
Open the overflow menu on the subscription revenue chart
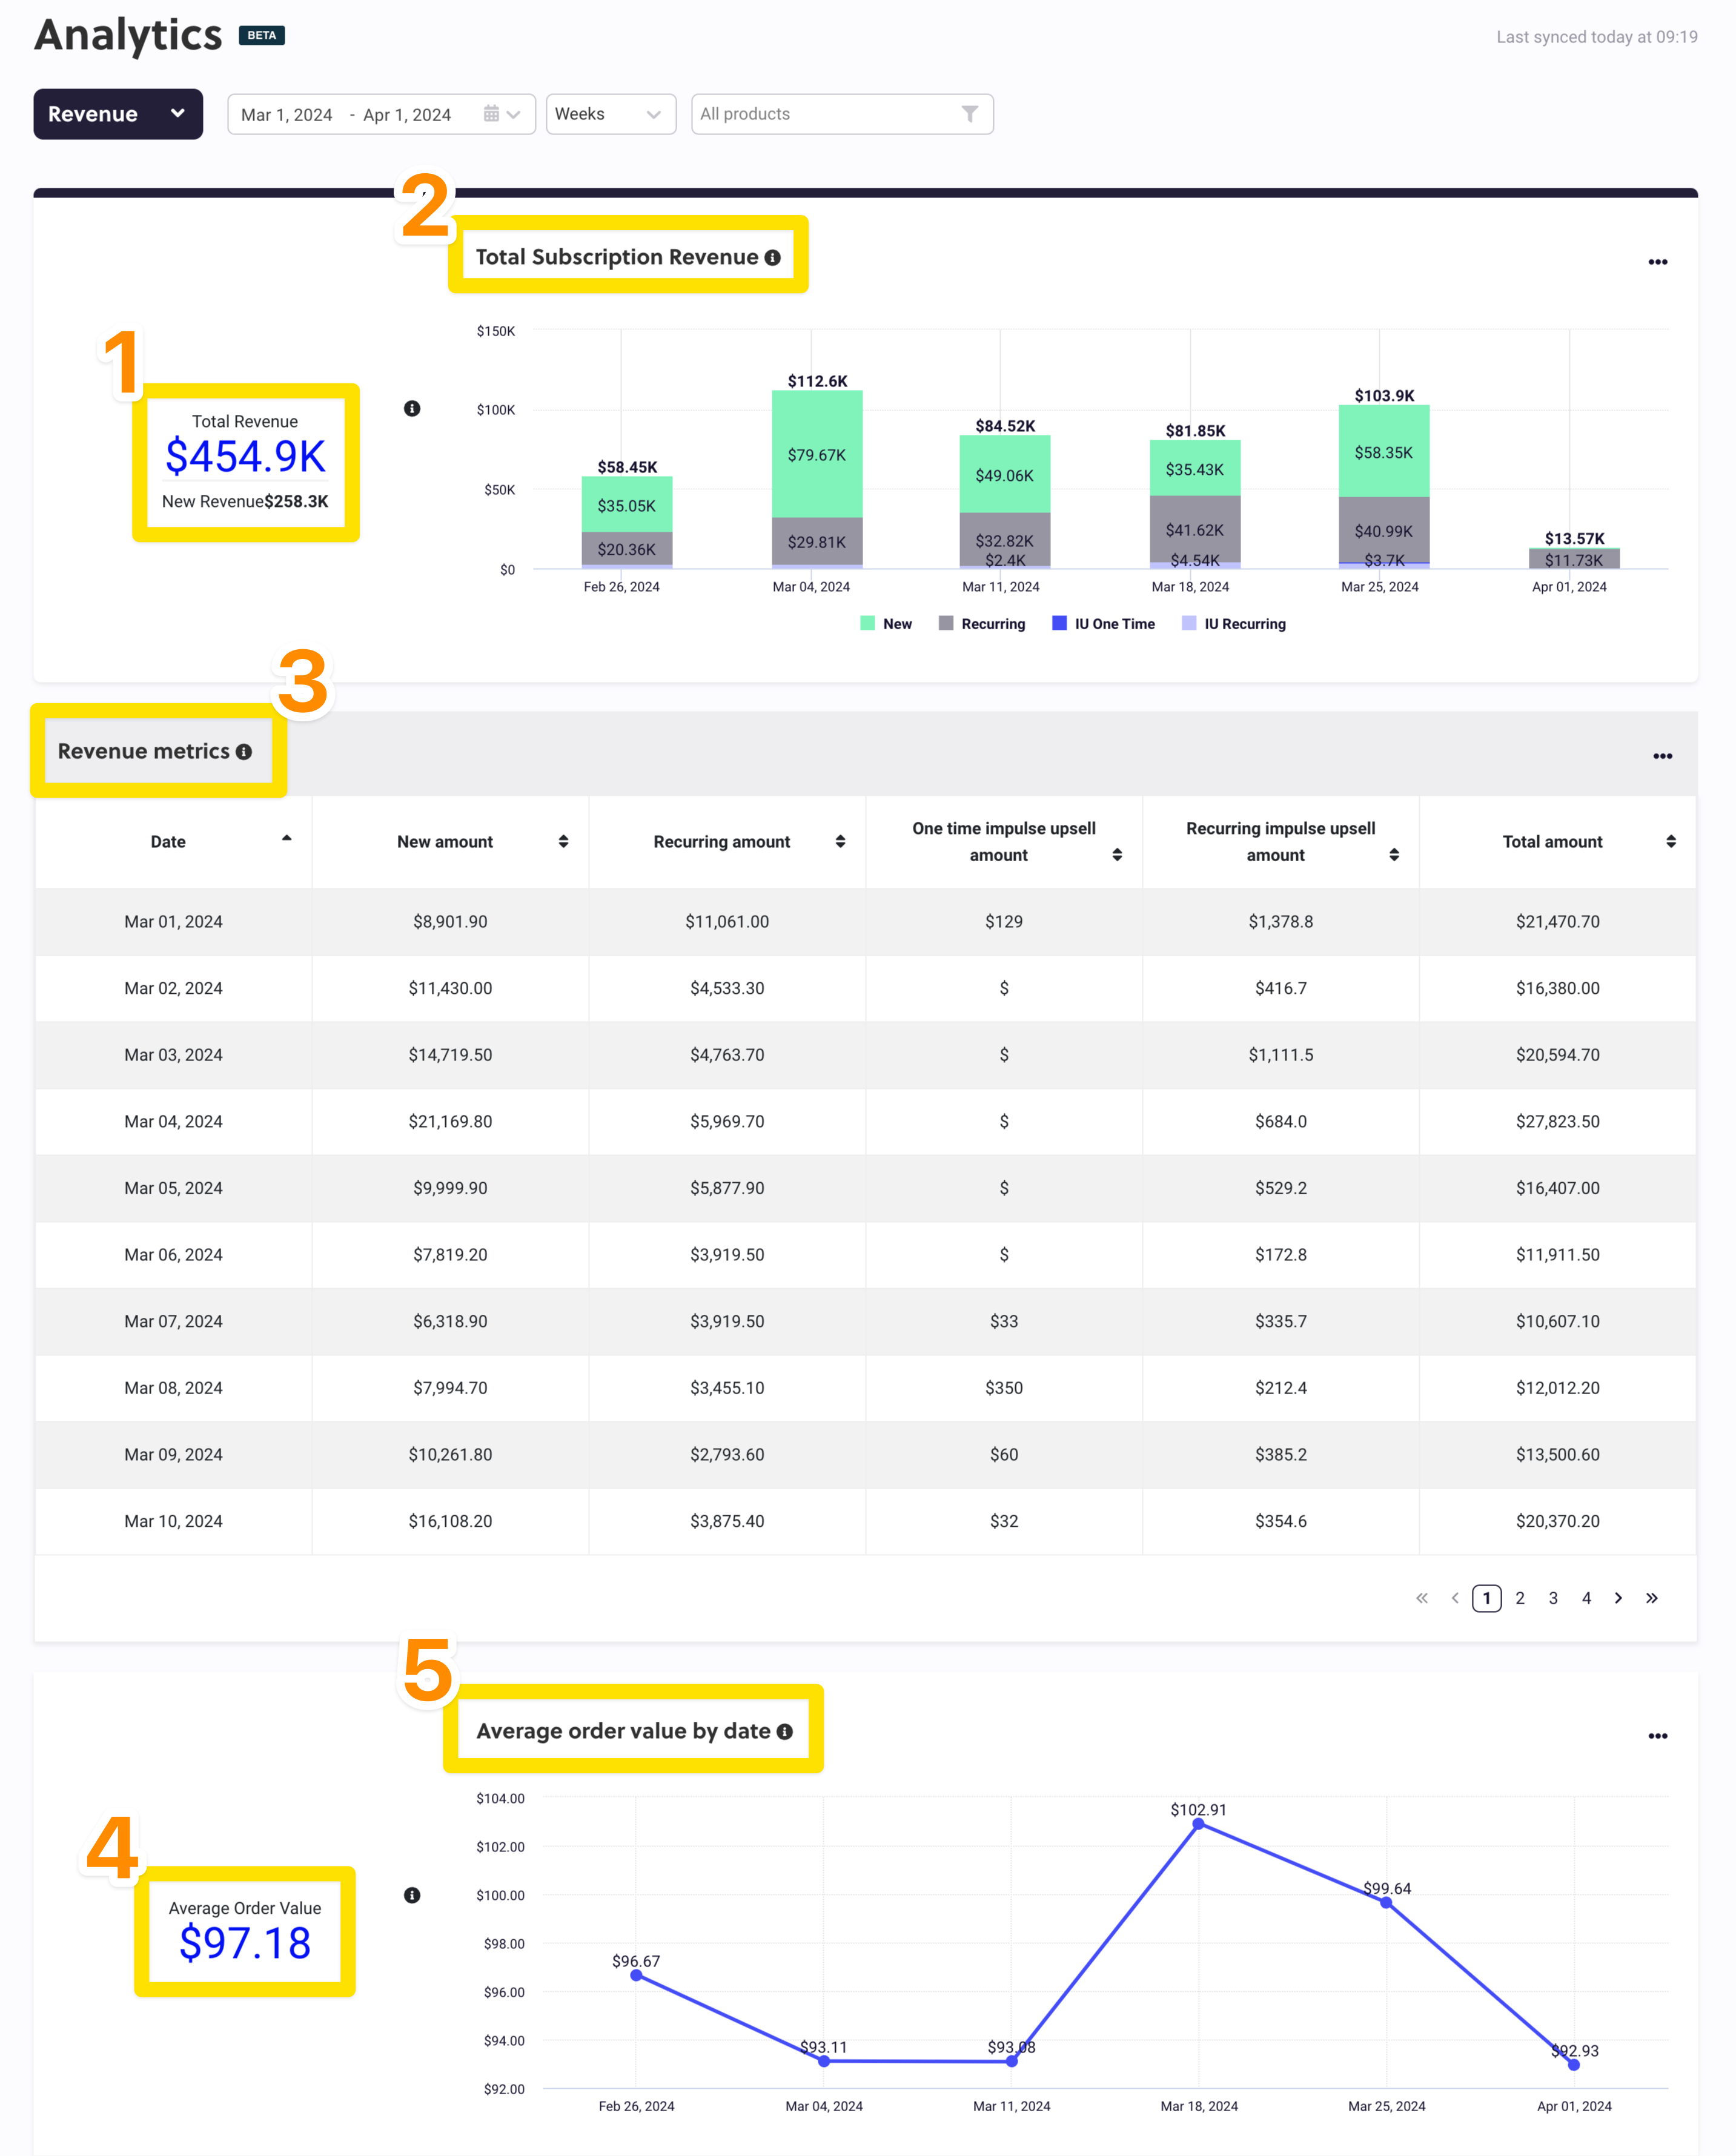pos(1657,262)
